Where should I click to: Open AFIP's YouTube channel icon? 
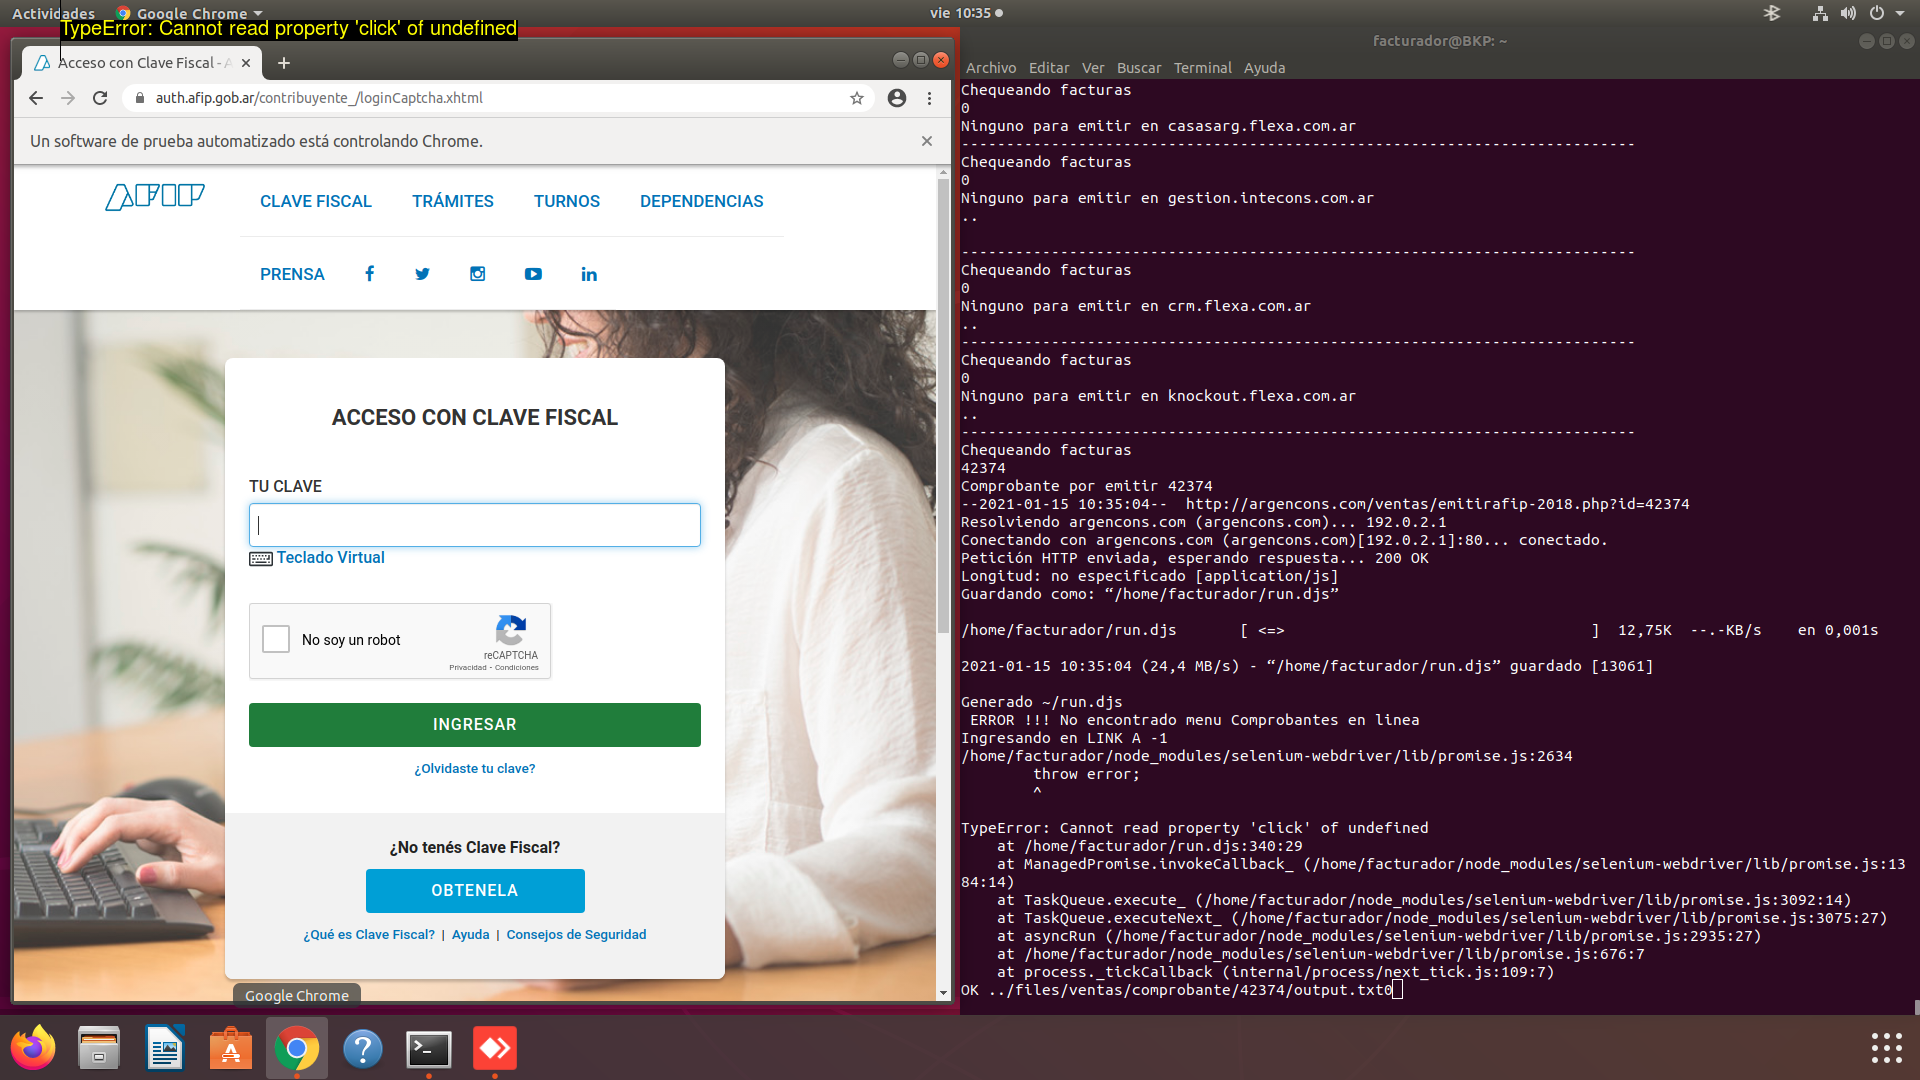(x=533, y=274)
